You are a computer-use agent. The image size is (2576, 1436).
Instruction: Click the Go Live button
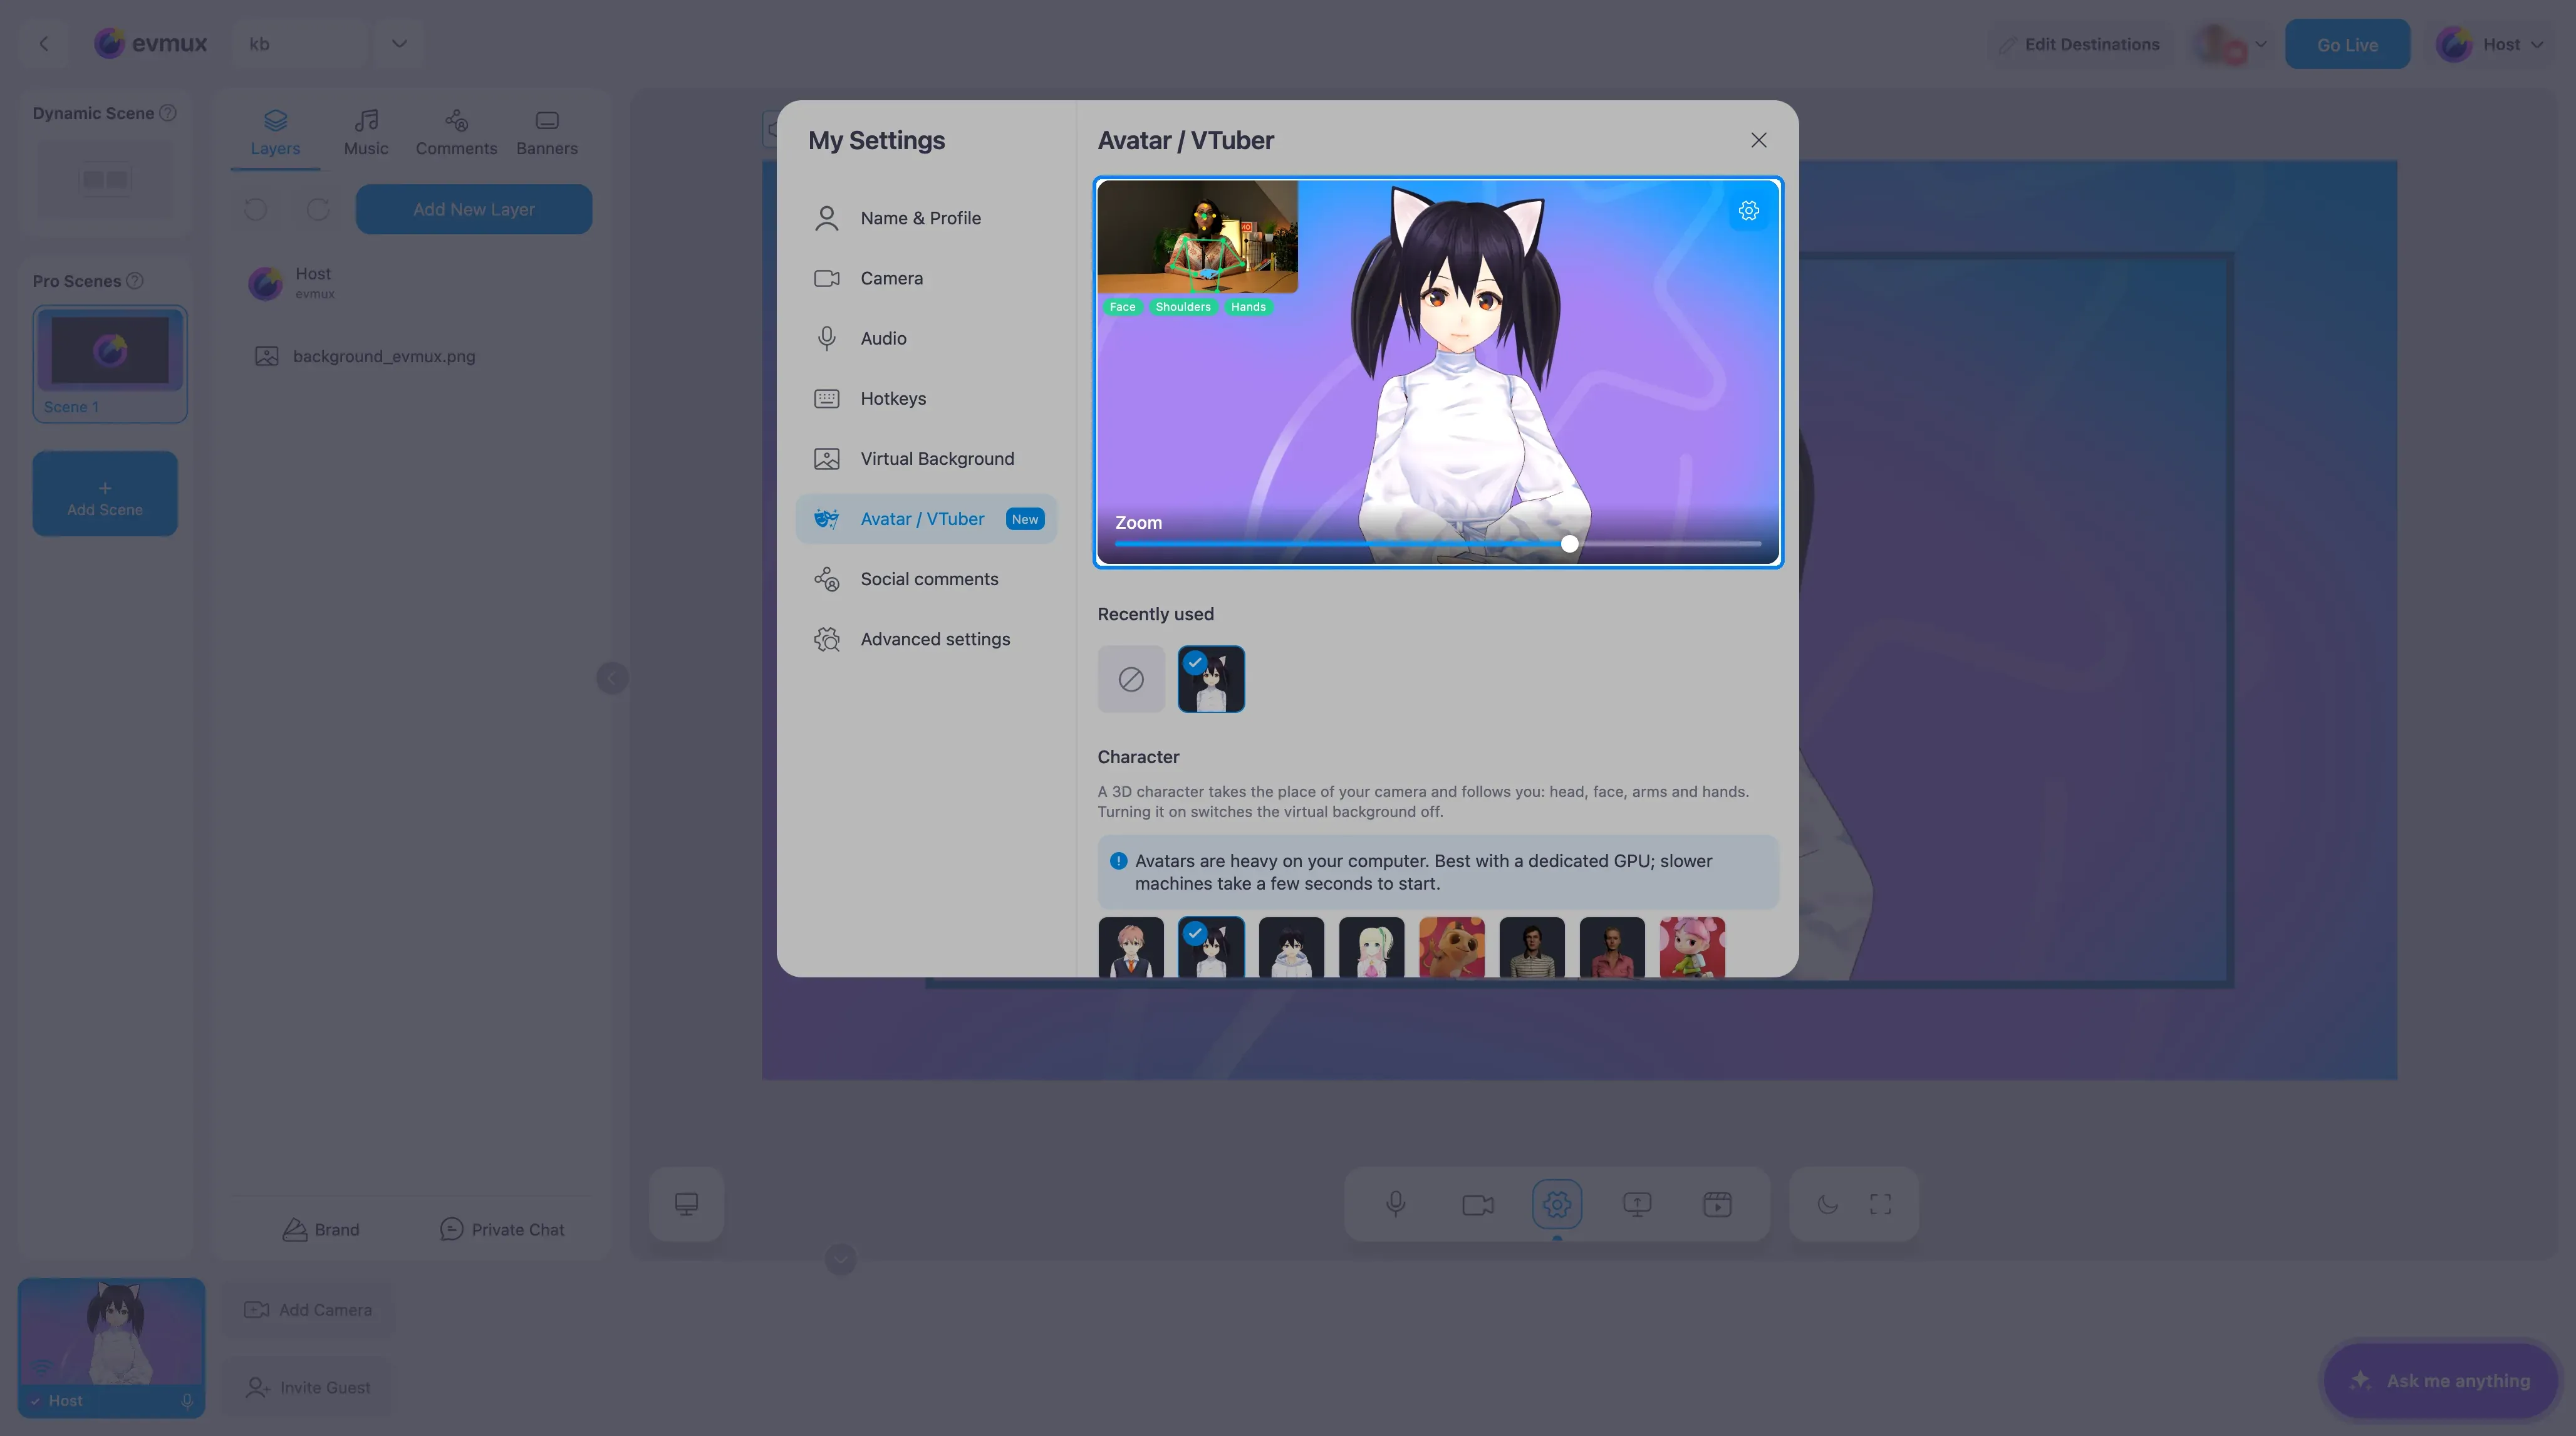[x=2347, y=44]
